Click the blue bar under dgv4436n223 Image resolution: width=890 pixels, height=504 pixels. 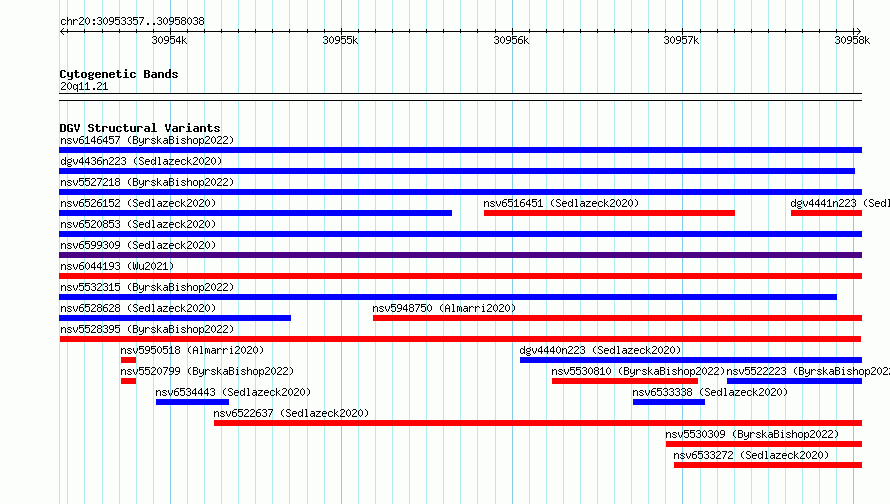pyautogui.click(x=457, y=171)
